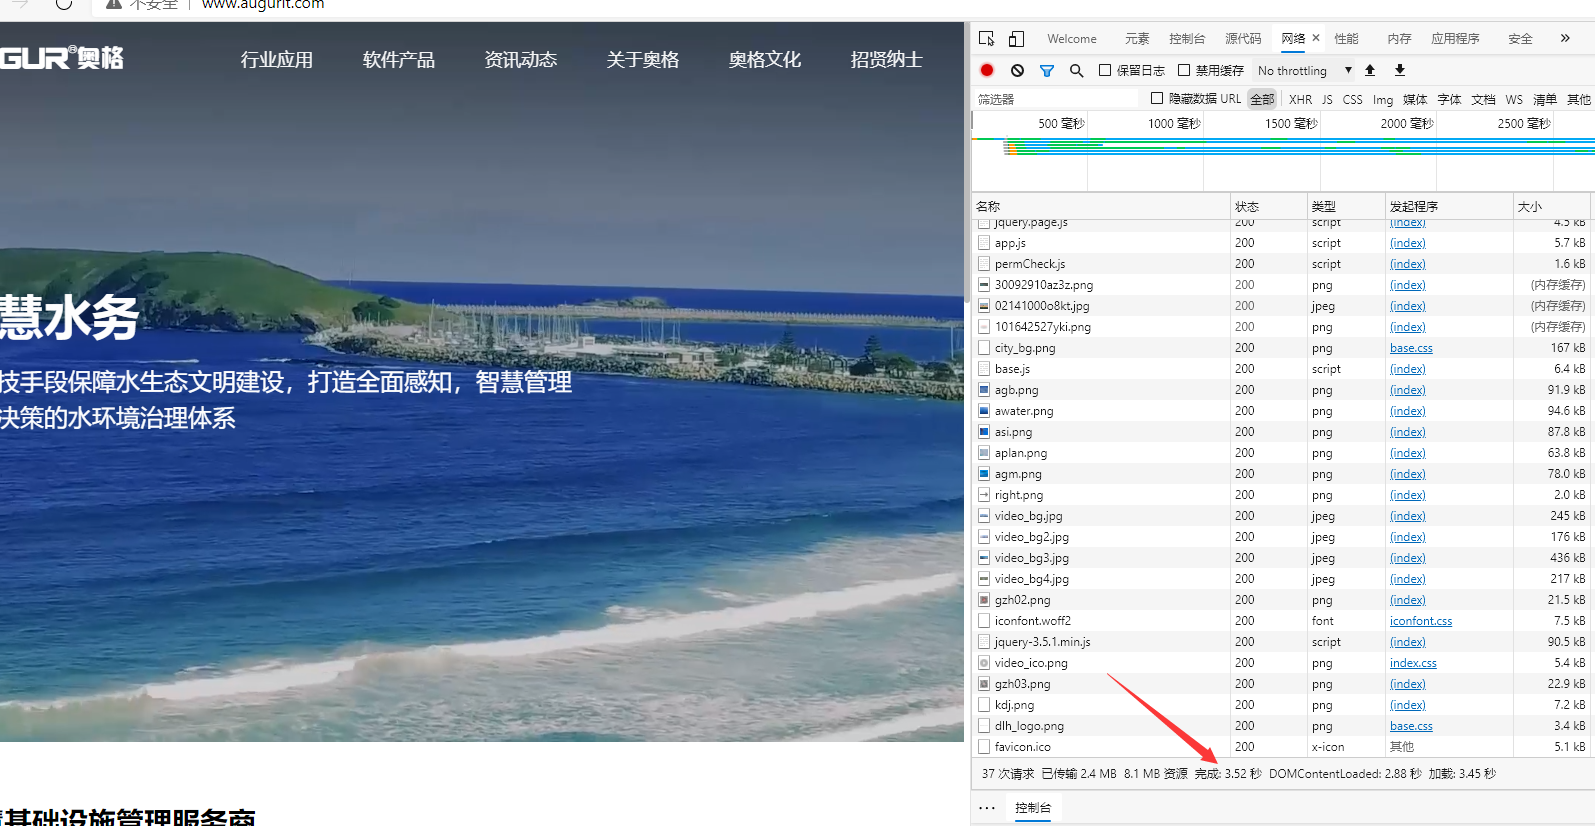Viewport: 1595px width, 826px height.
Task: Click the inspect element picker icon
Action: point(987,39)
